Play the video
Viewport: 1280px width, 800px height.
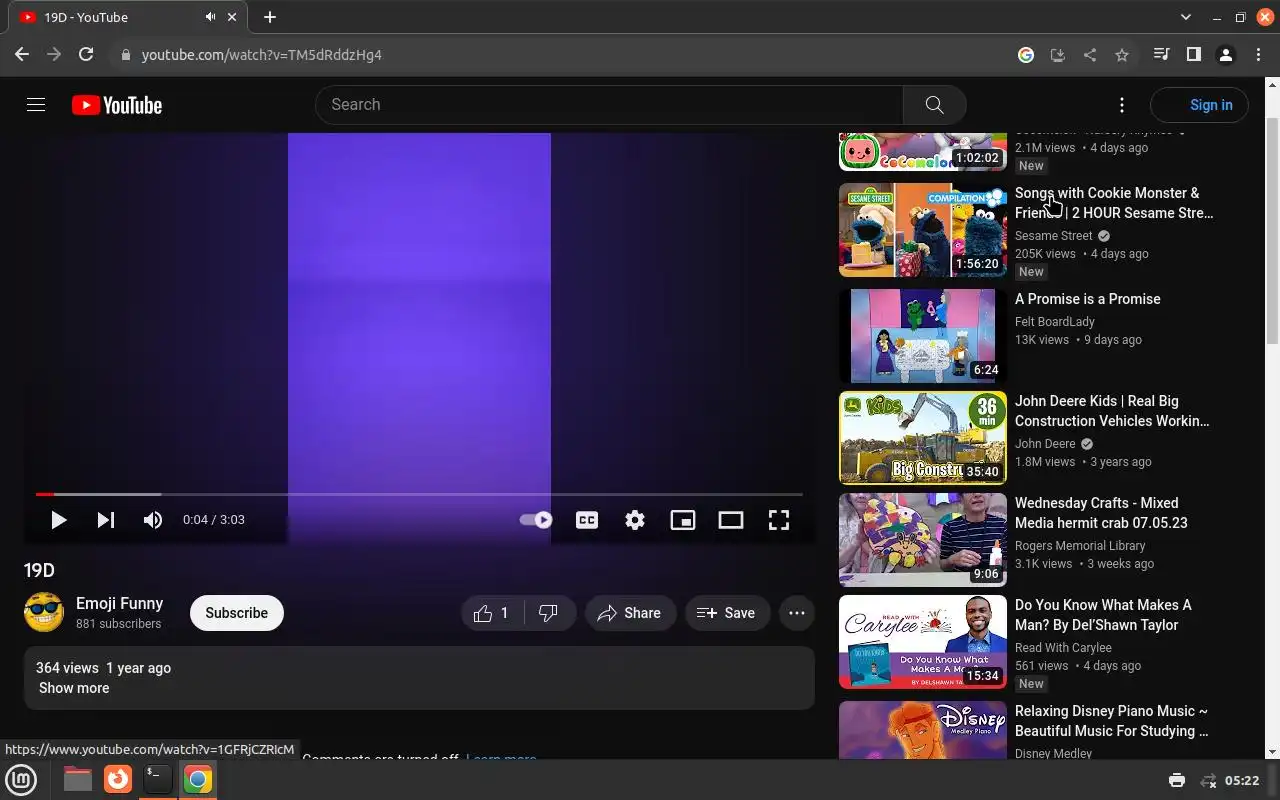58,520
